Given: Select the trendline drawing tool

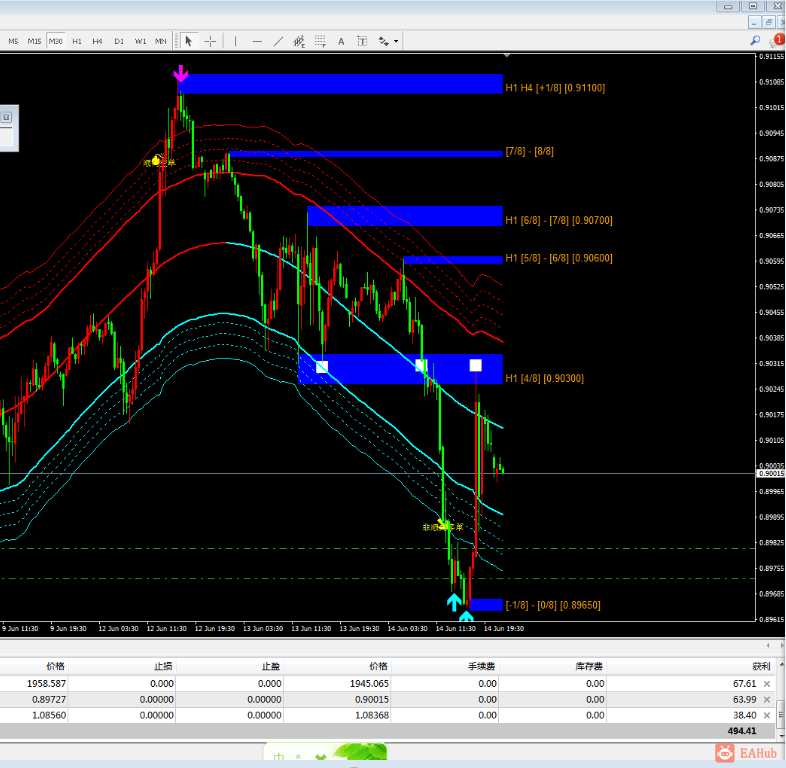Looking at the screenshot, I should [x=278, y=41].
